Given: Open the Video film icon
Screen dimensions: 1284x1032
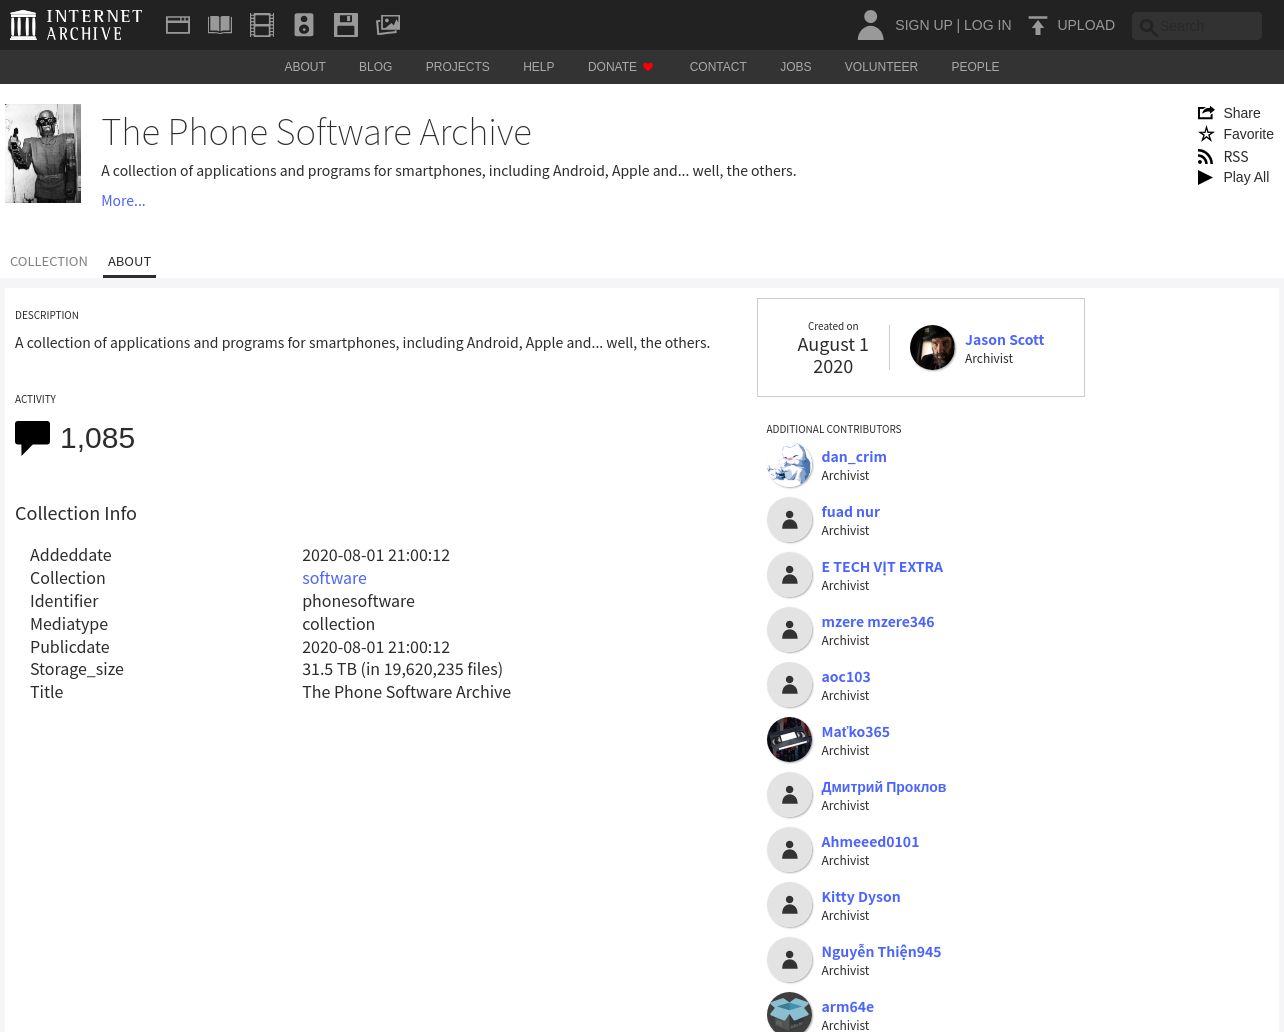Looking at the screenshot, I should coord(262,25).
